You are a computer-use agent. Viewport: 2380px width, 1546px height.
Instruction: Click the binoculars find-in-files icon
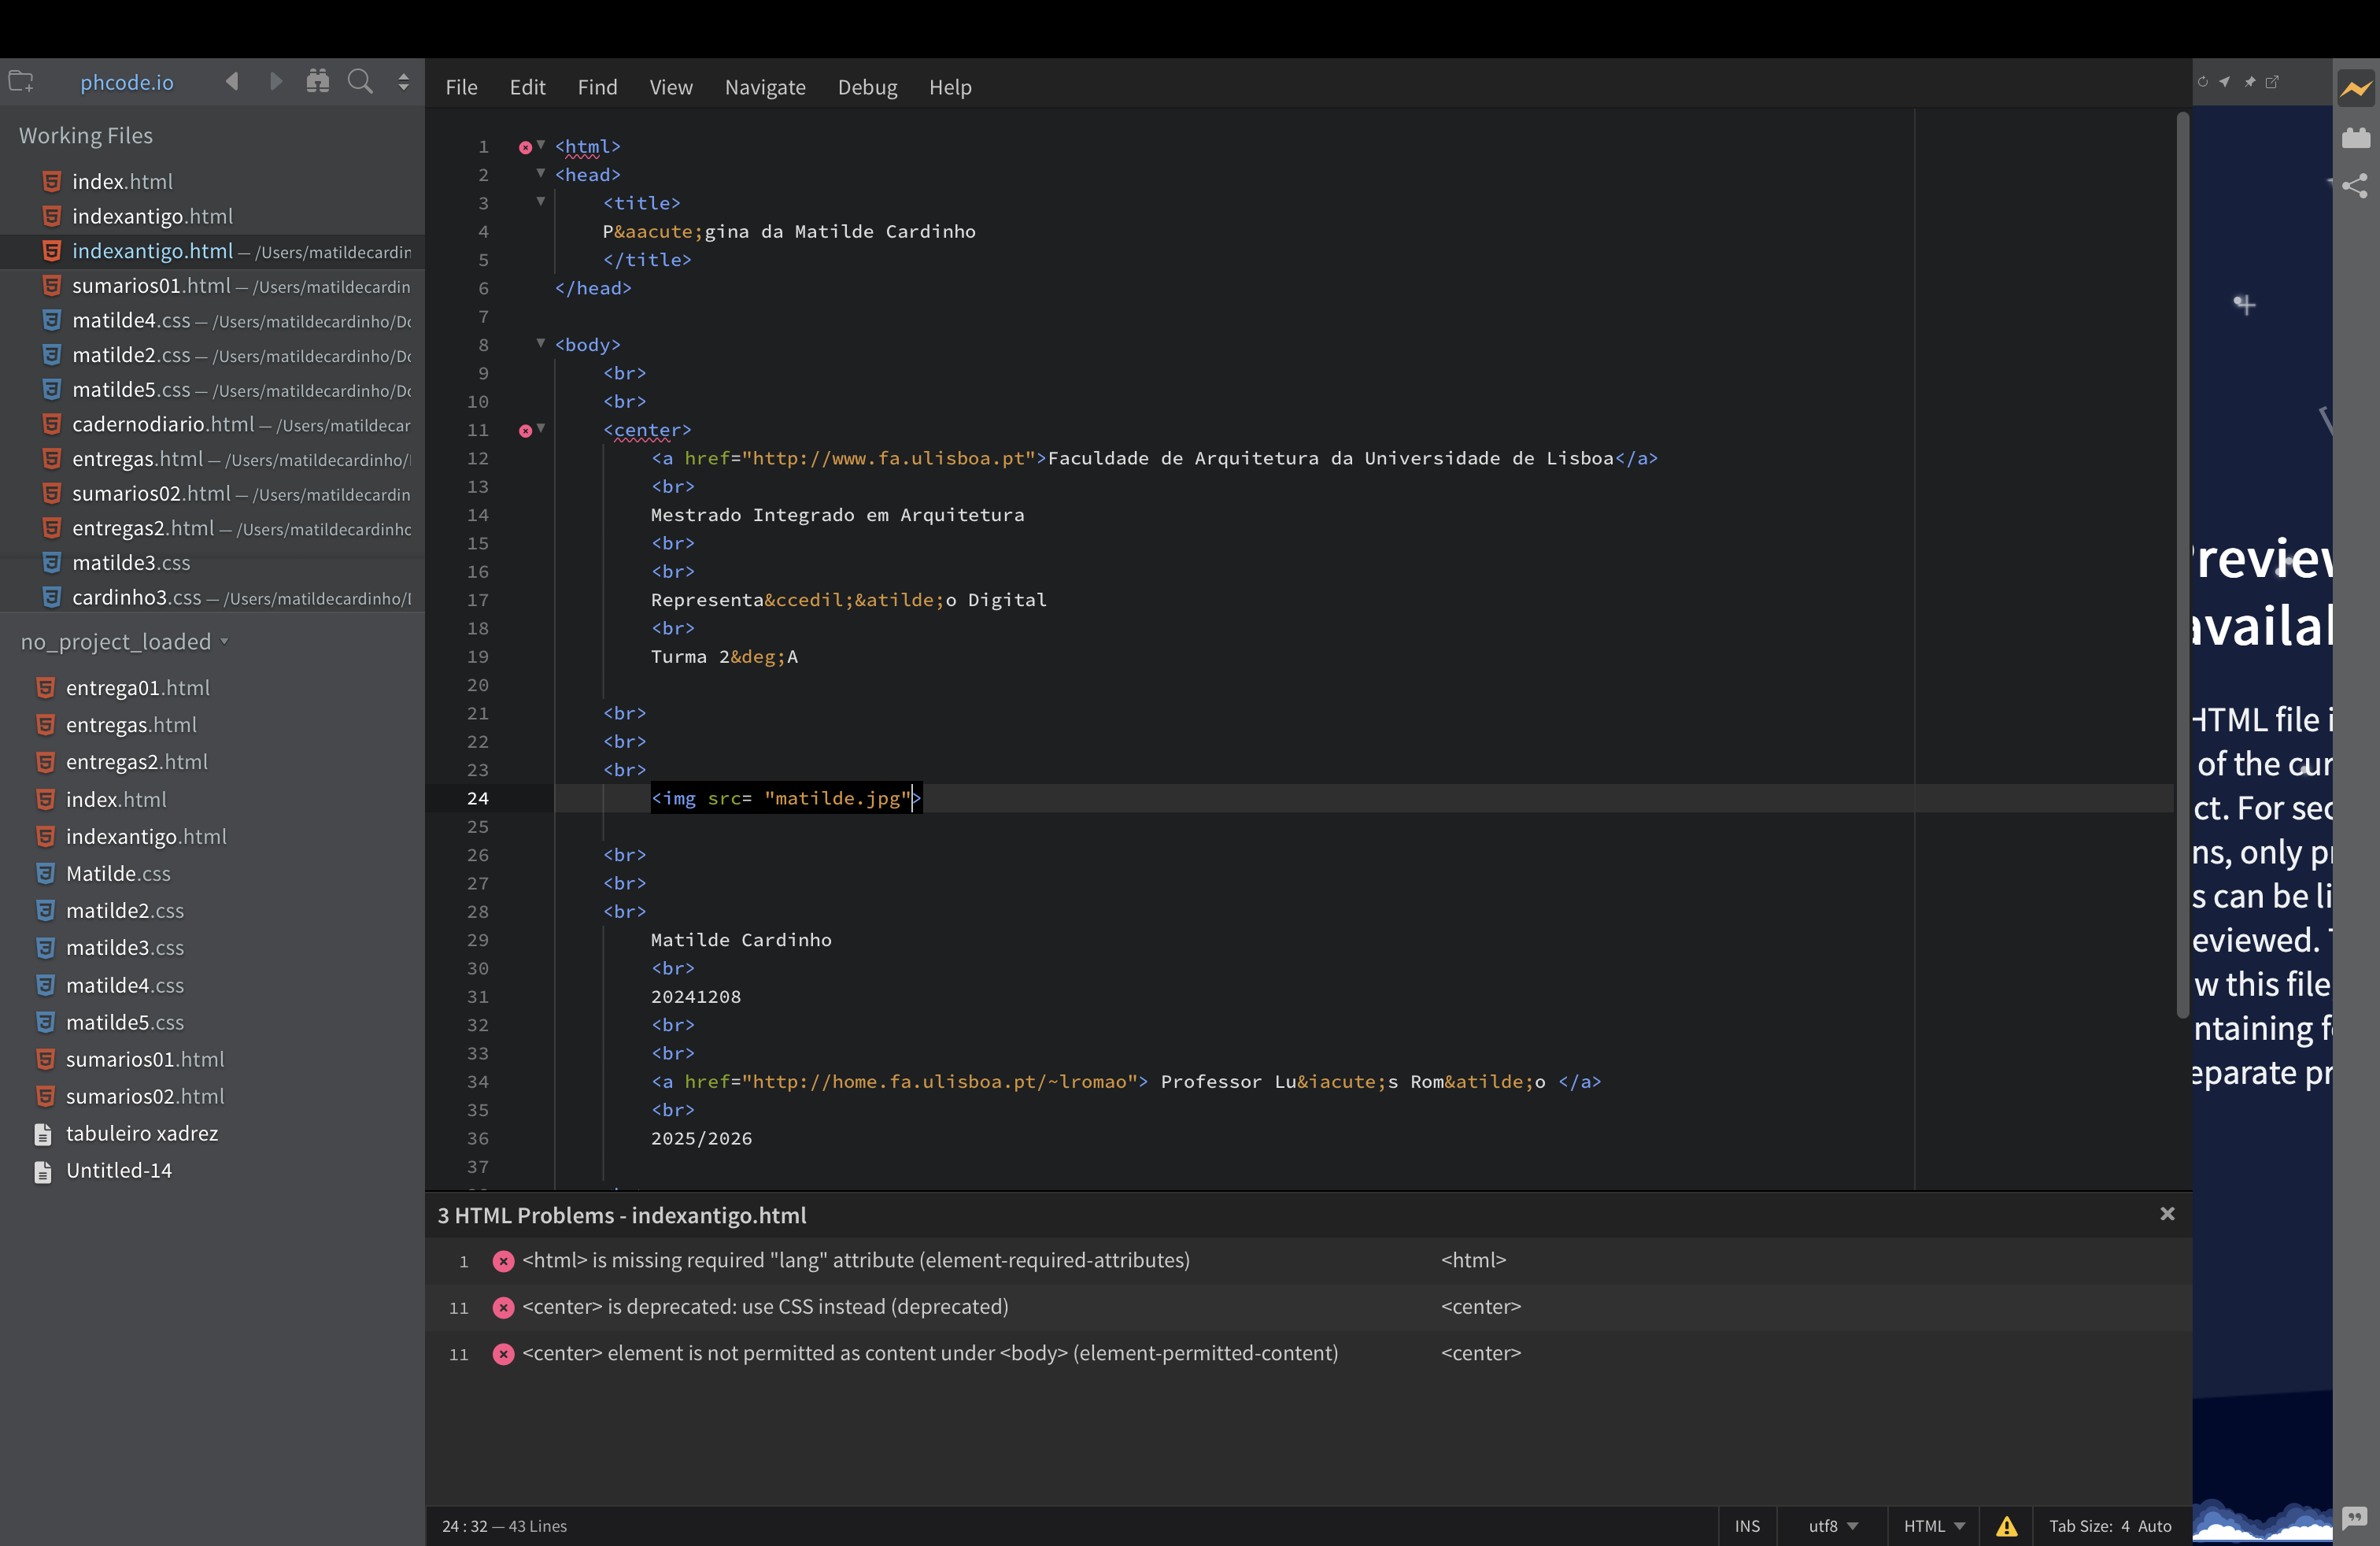(318, 82)
